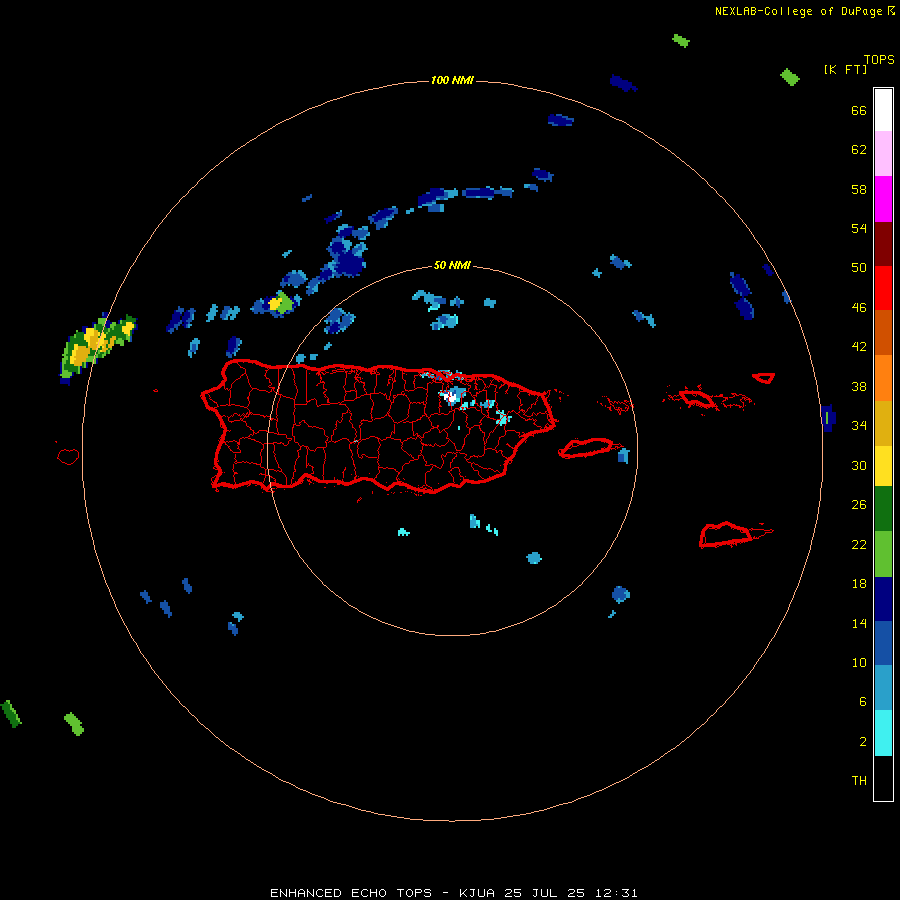The image size is (900, 900).
Task: Click legend value 58
Action: [859, 189]
